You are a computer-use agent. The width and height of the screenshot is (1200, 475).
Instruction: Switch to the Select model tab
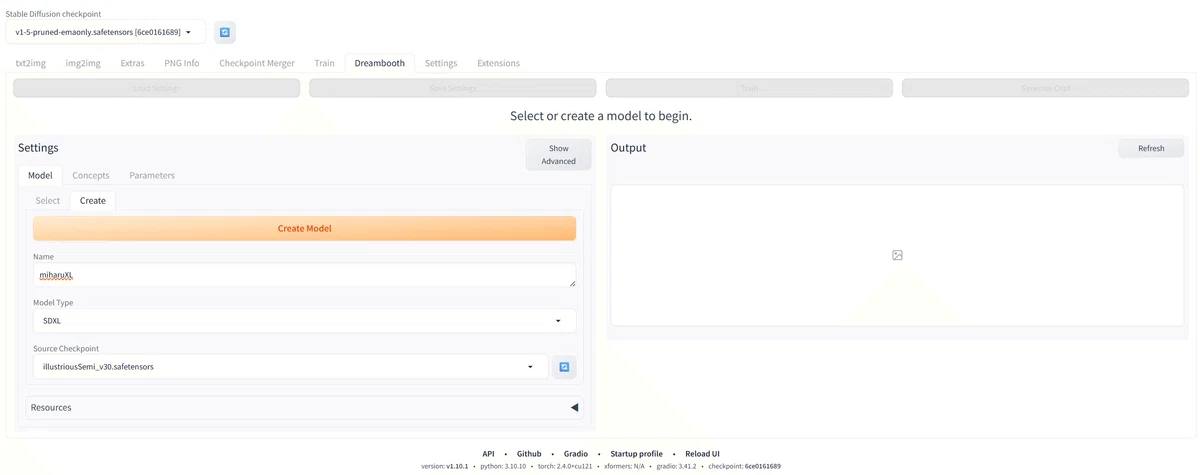click(x=48, y=200)
